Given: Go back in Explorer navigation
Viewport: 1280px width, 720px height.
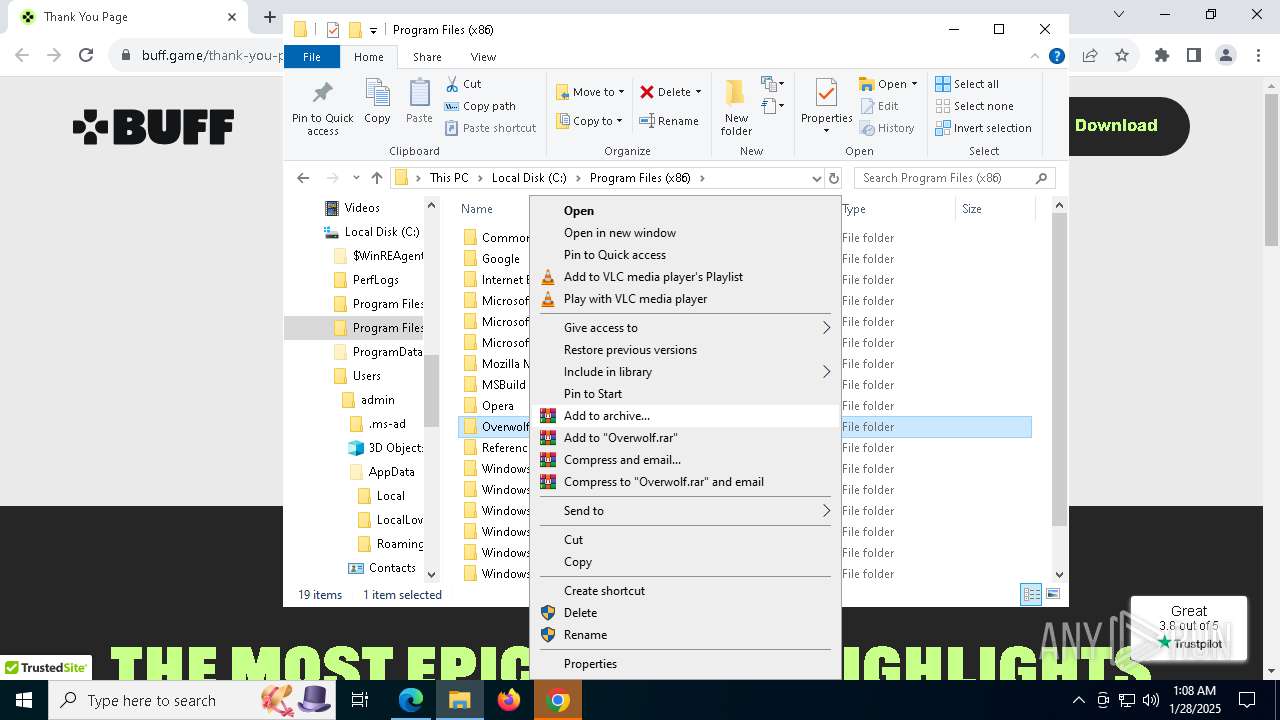Looking at the screenshot, I should tap(303, 178).
